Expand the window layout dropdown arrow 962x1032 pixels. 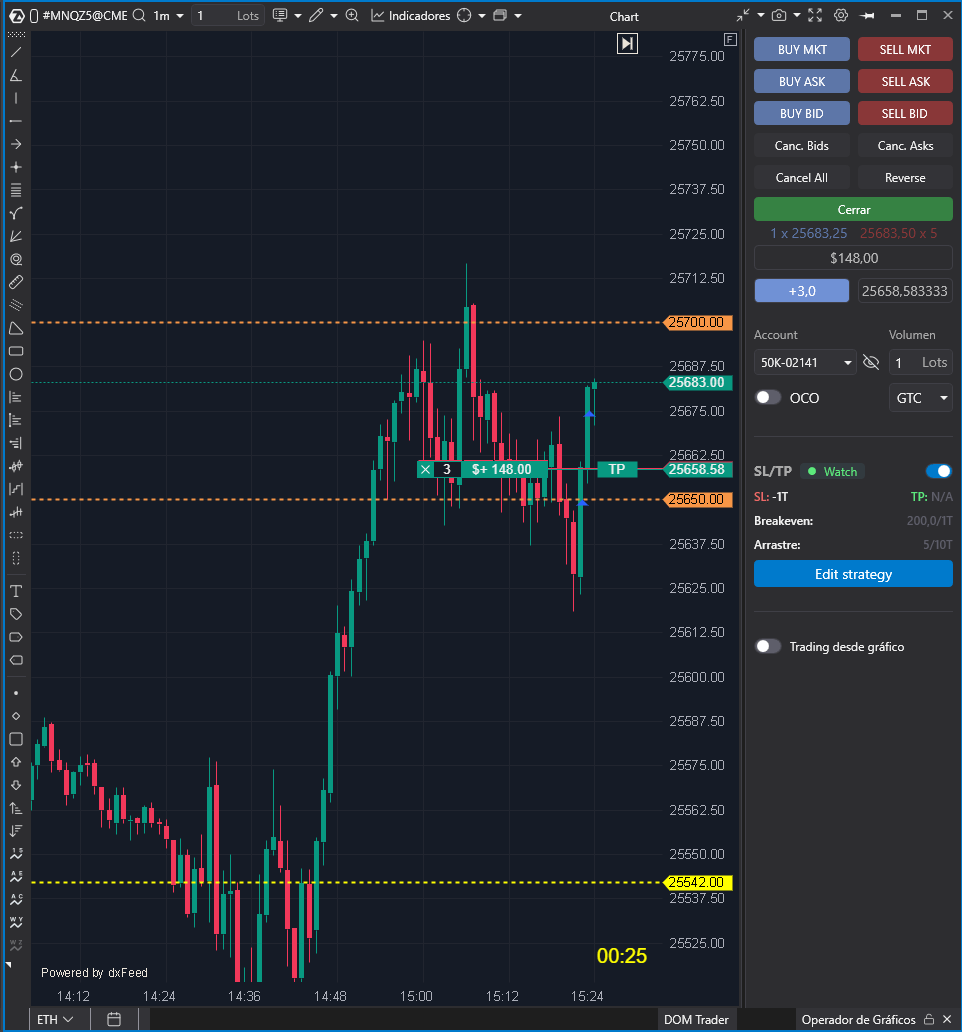point(518,15)
